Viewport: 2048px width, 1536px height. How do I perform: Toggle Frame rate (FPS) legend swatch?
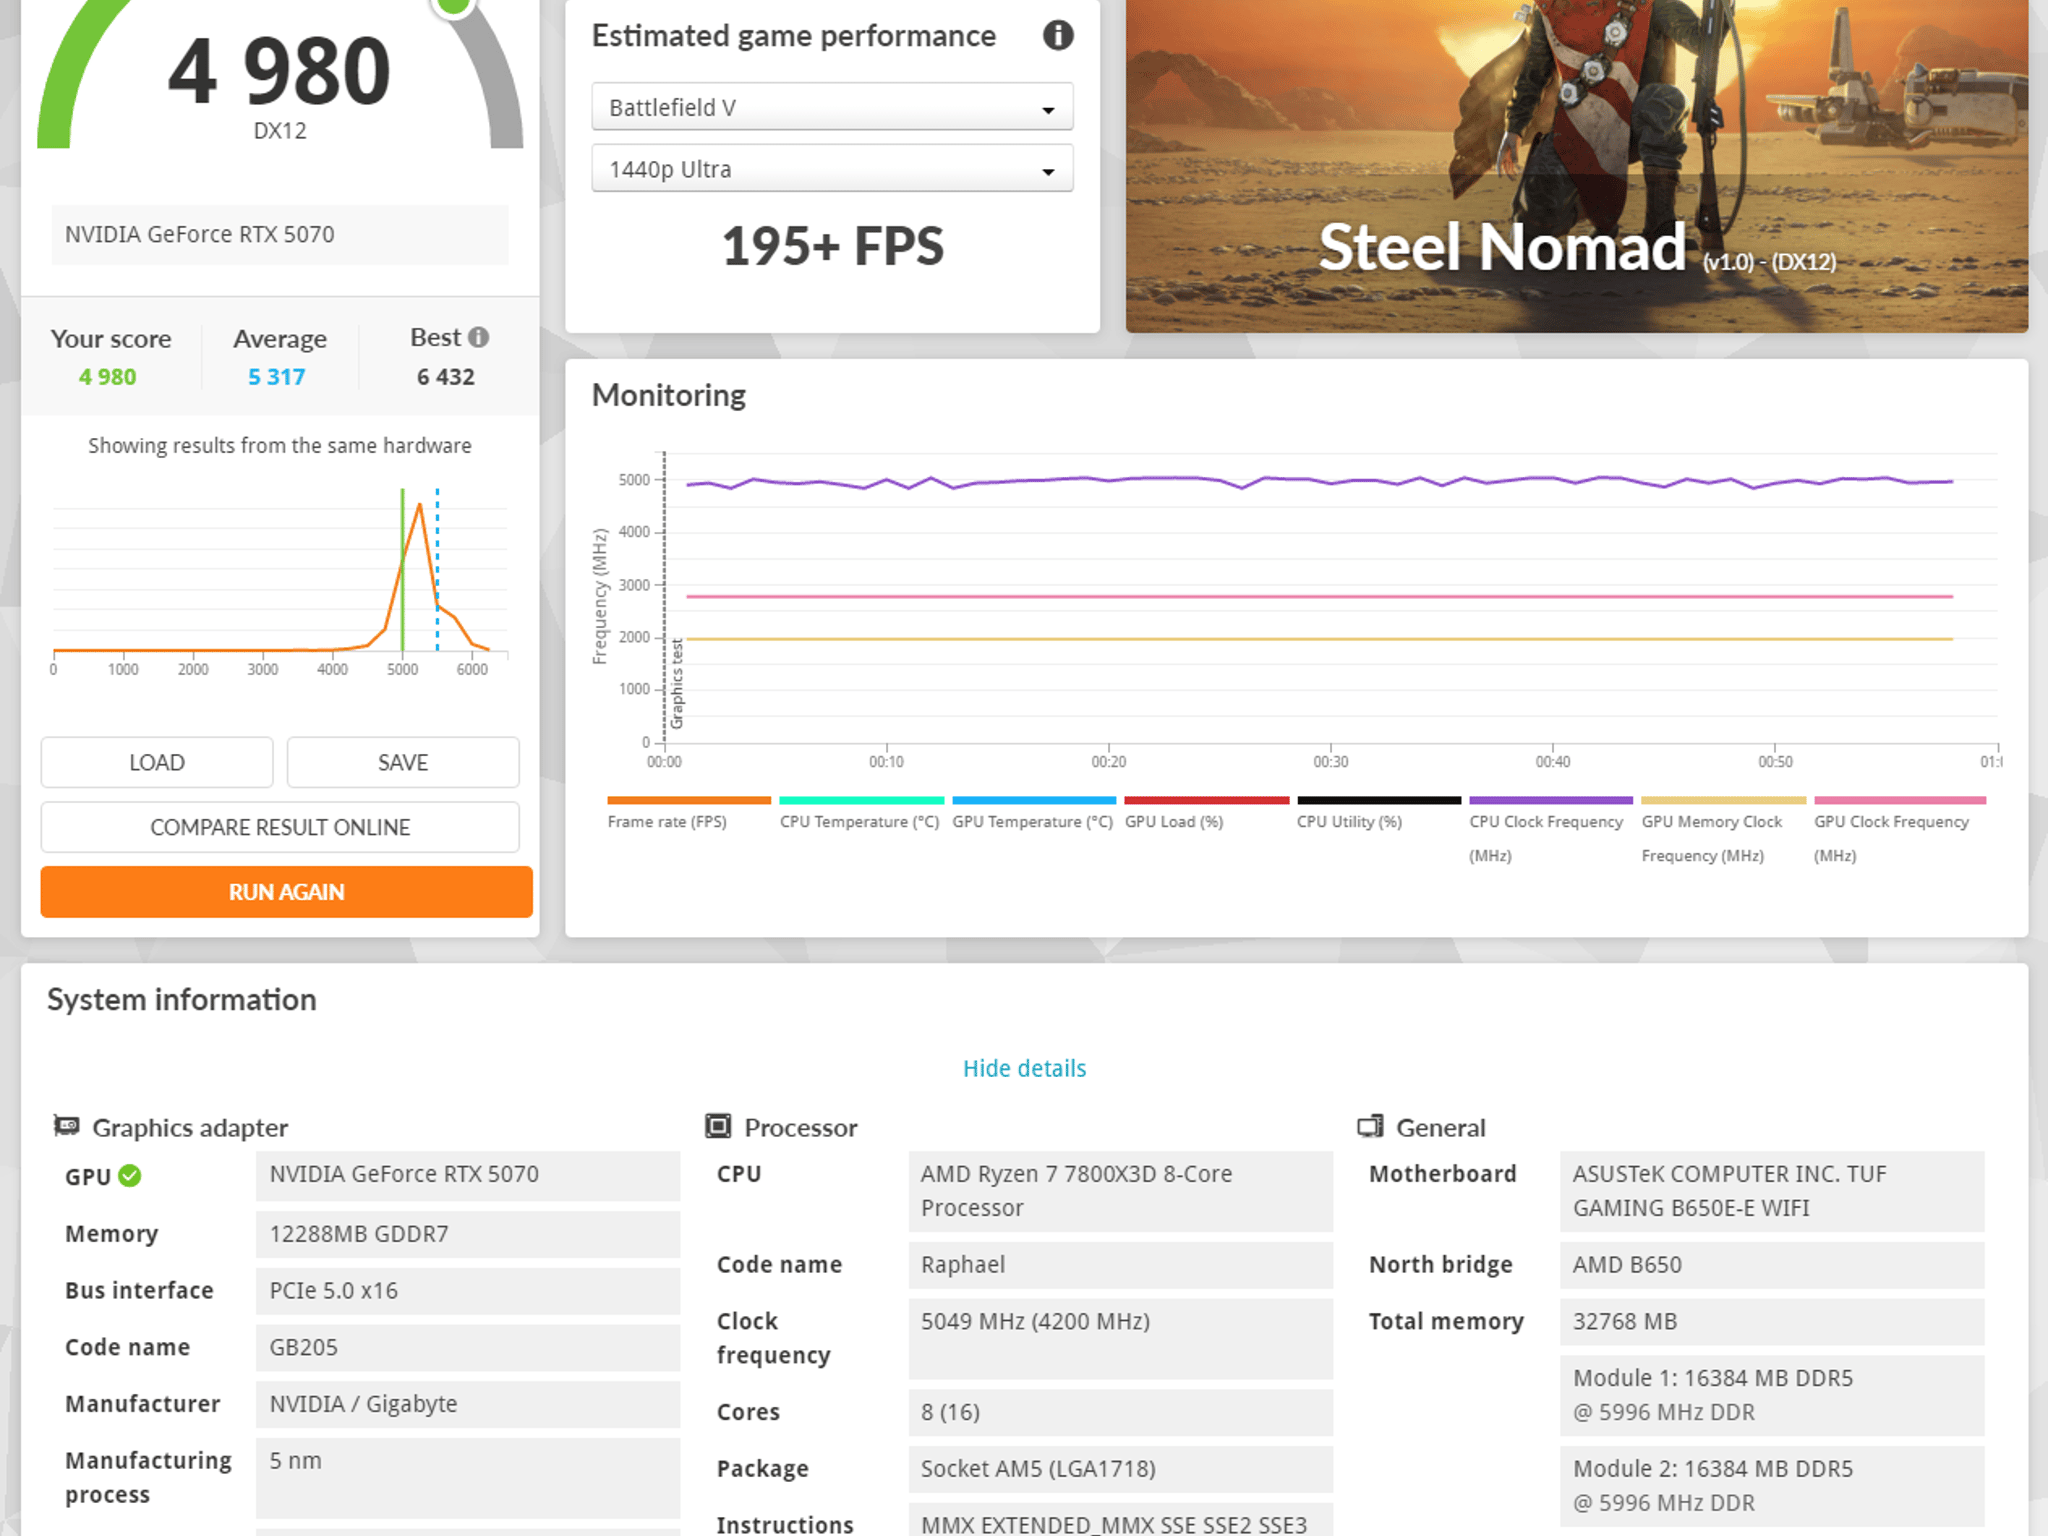(x=689, y=801)
